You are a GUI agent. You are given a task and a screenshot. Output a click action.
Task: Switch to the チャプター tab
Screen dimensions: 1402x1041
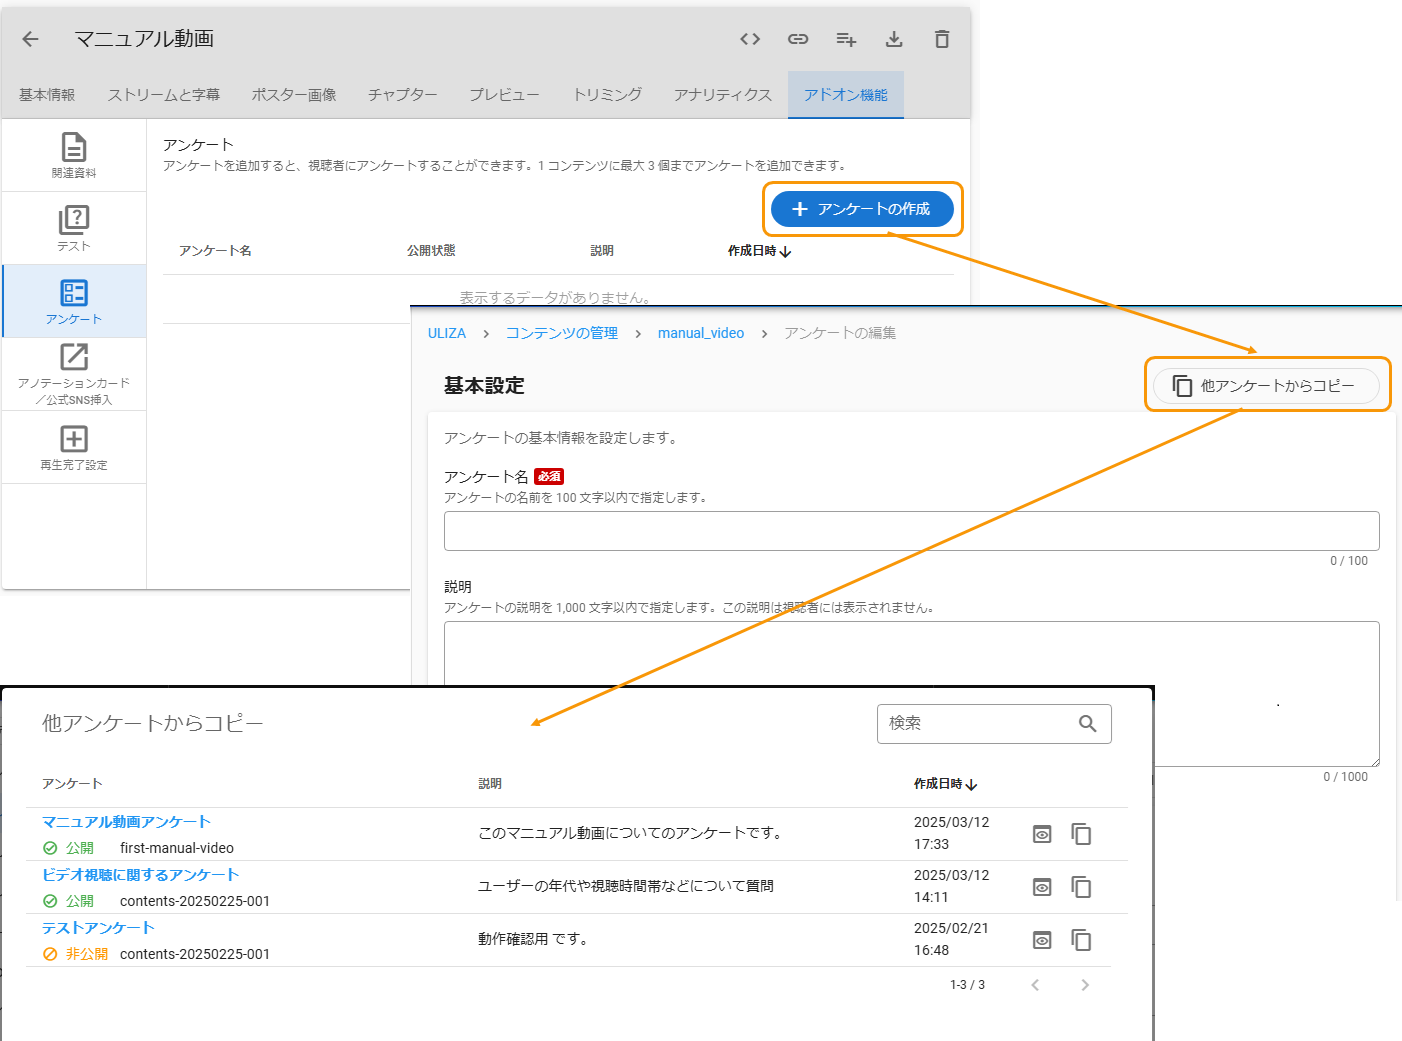[x=402, y=95]
